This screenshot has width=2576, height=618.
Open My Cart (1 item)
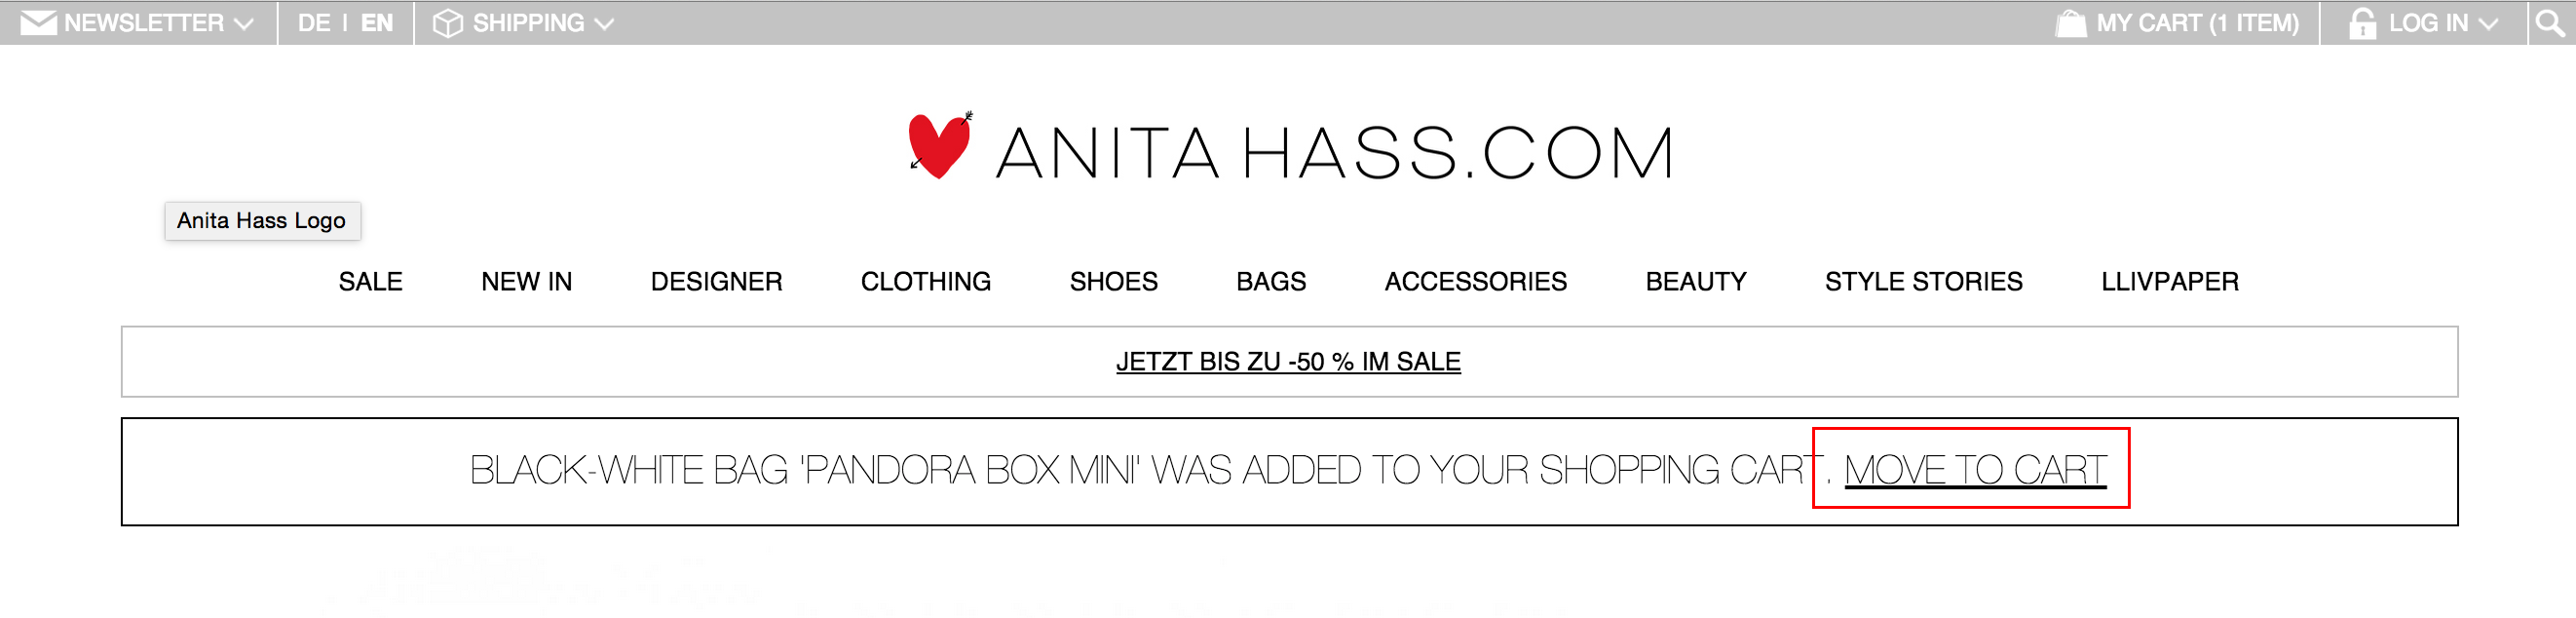[2197, 23]
